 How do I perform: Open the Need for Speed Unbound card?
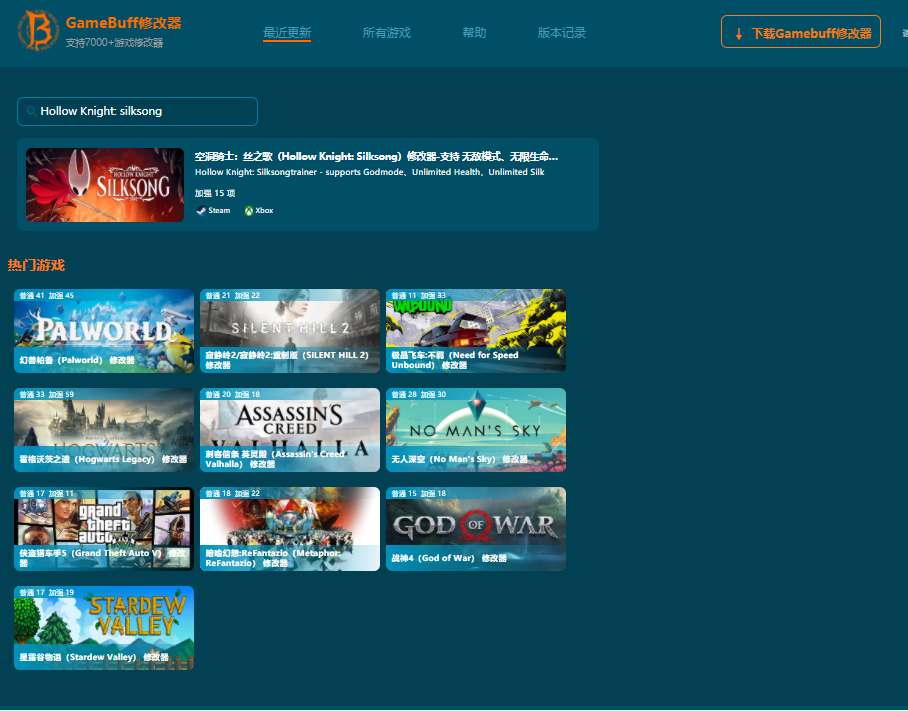[x=475, y=331]
